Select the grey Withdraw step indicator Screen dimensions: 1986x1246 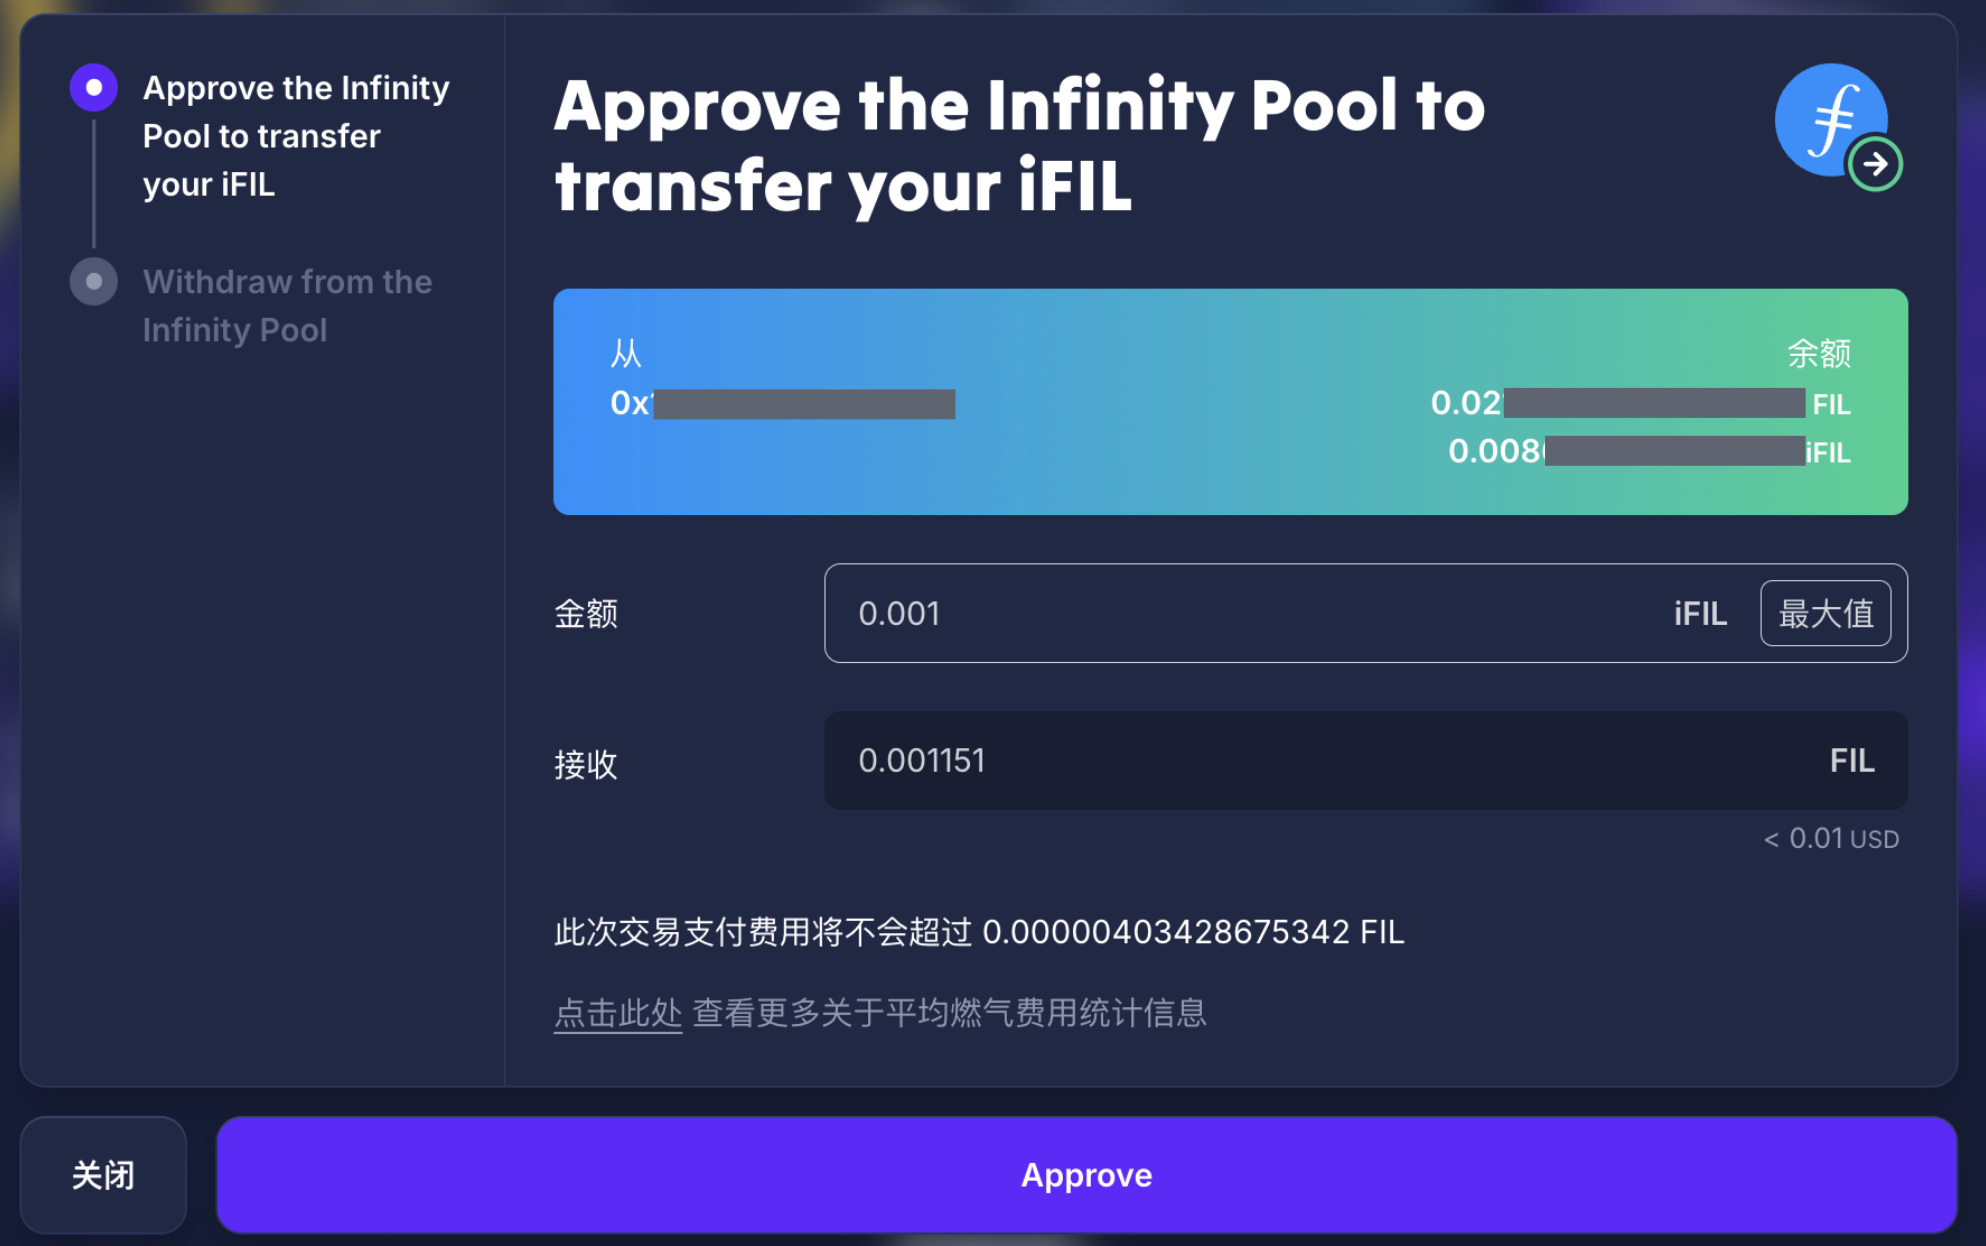pyautogui.click(x=94, y=282)
